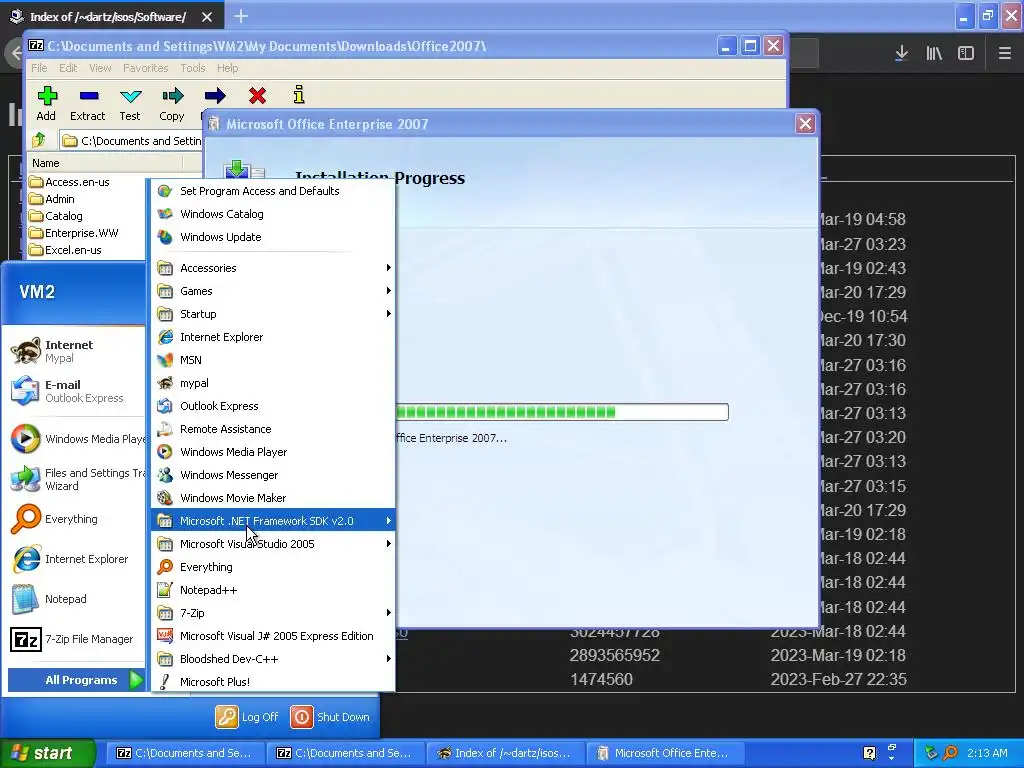
Task: Open Windows Catalog from programs menu
Action: [x=221, y=214]
